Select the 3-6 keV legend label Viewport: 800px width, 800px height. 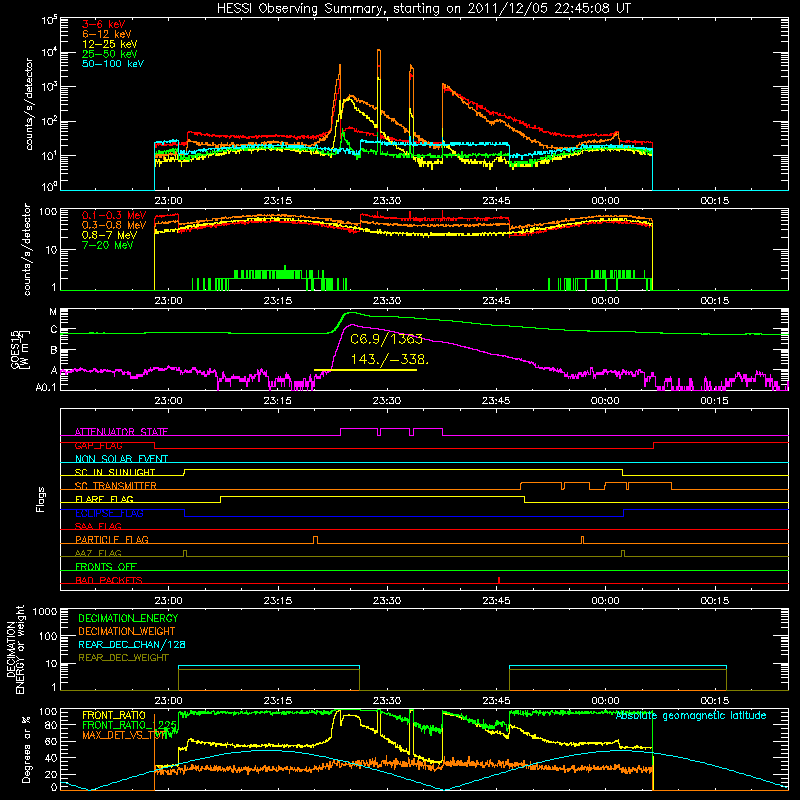103,24
